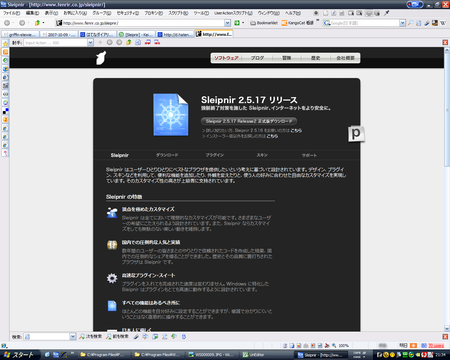The image size is (450, 360).
Task: Open the お気に入り(A) menu
Action: coord(75,13)
